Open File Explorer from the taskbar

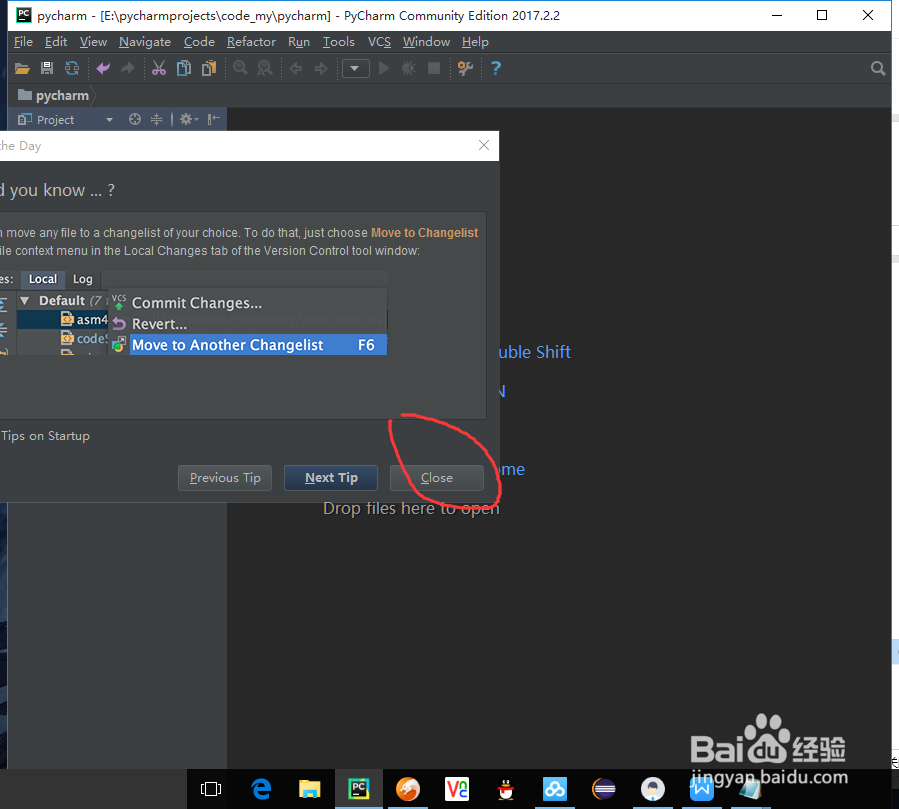(x=310, y=789)
